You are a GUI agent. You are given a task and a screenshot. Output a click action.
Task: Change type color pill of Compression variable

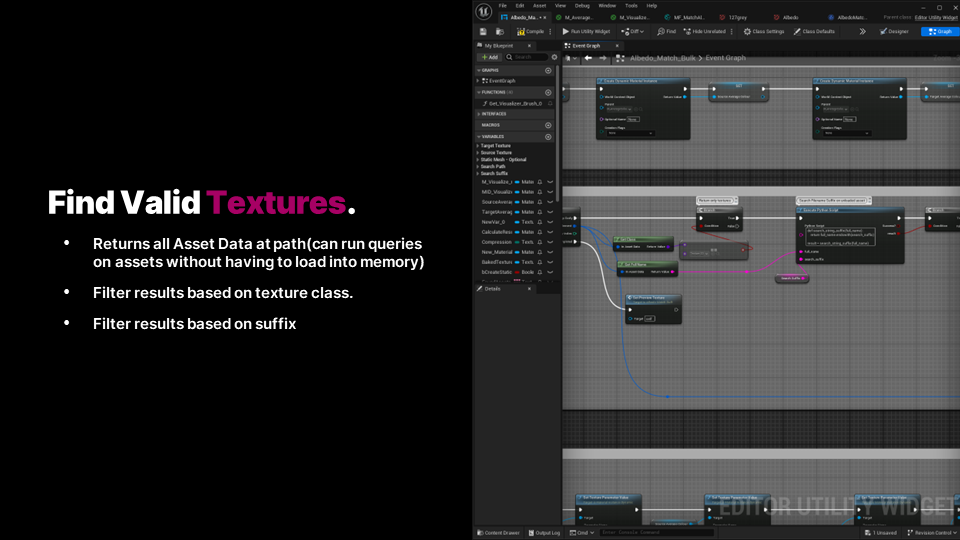tap(517, 242)
